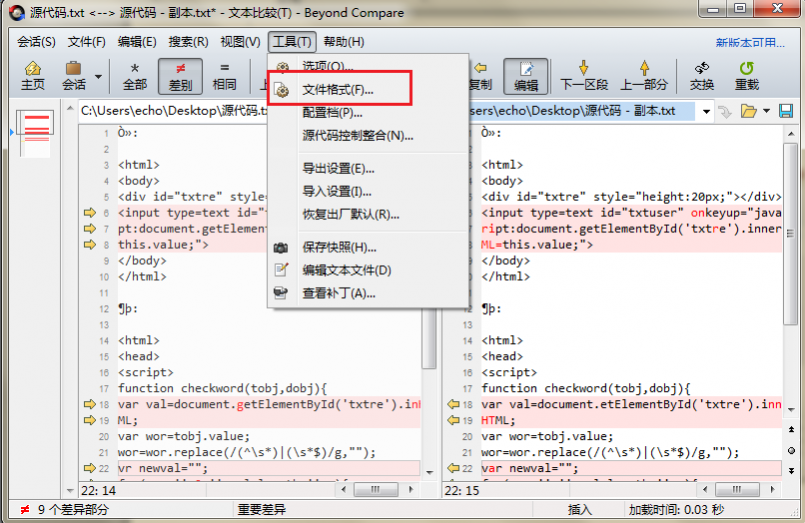Choose 配置档(P) menu entry
The height and width of the screenshot is (523, 805).
pyautogui.click(x=368, y=112)
